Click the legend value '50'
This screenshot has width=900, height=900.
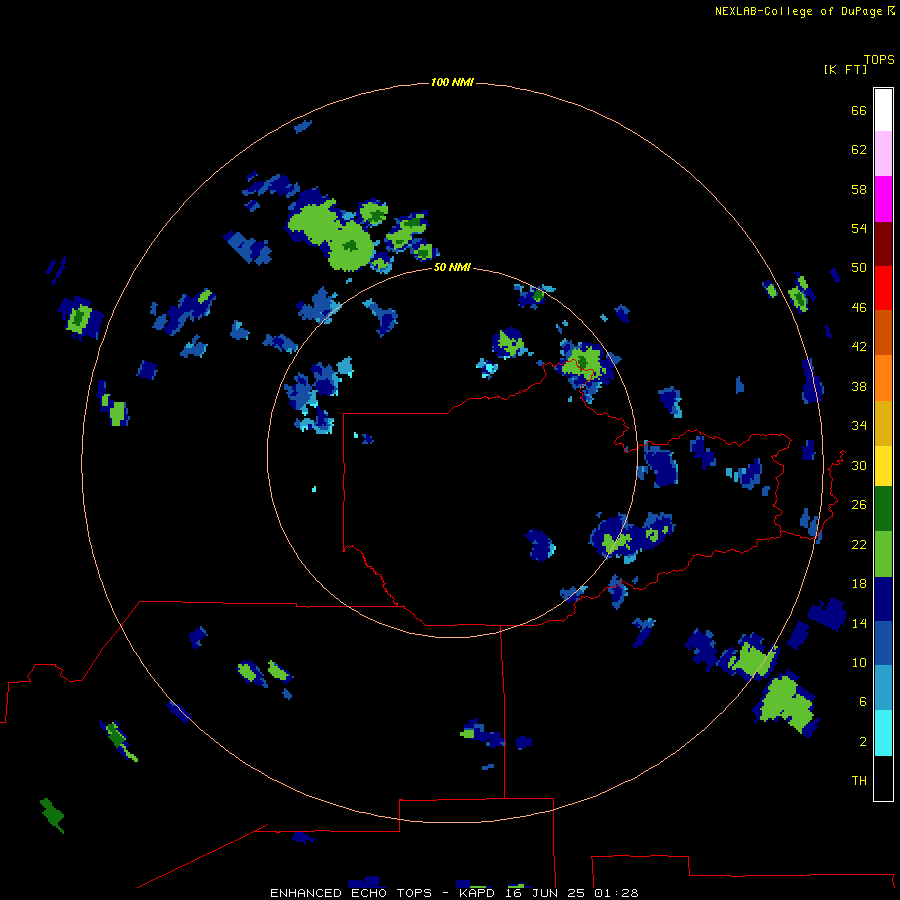point(859,268)
